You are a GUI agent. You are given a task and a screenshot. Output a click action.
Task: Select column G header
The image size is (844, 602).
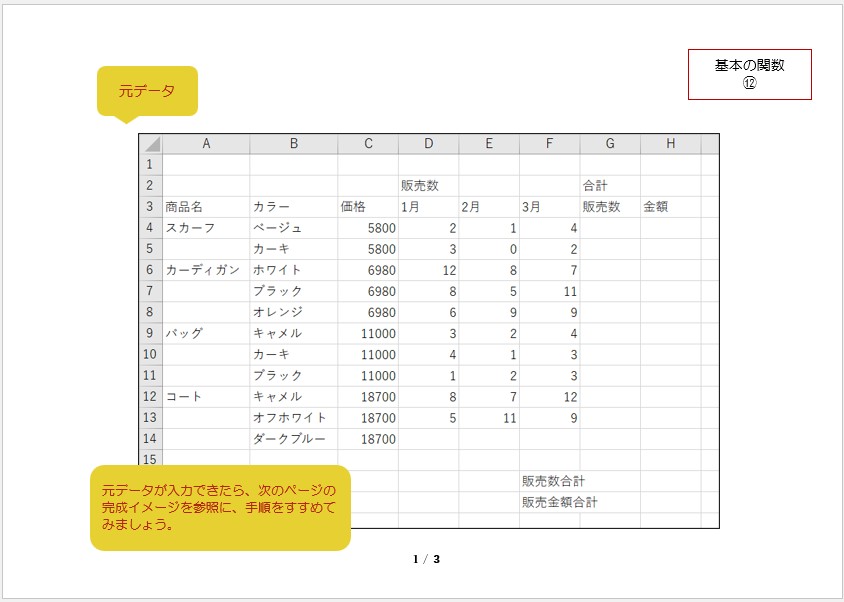pos(610,144)
